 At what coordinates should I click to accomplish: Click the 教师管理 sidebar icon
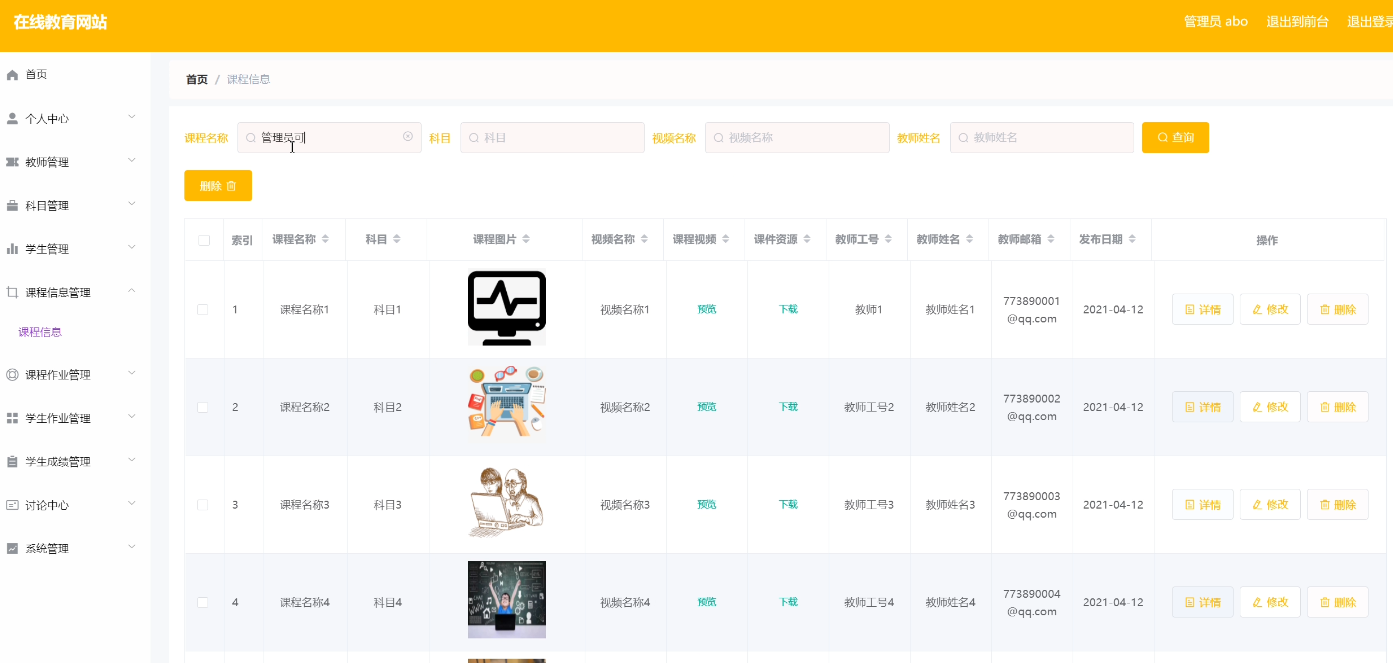12,162
